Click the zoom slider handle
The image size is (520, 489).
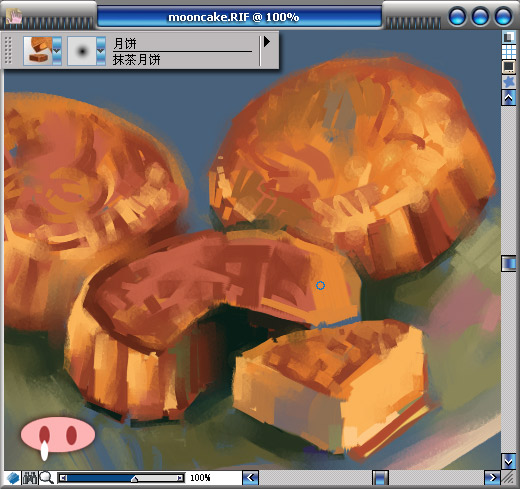tap(134, 479)
